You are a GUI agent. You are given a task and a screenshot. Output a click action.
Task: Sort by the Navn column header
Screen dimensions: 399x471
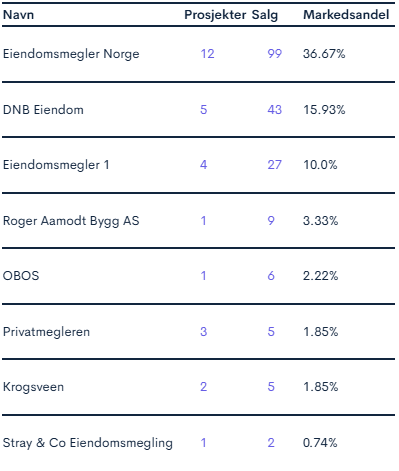click(x=19, y=15)
